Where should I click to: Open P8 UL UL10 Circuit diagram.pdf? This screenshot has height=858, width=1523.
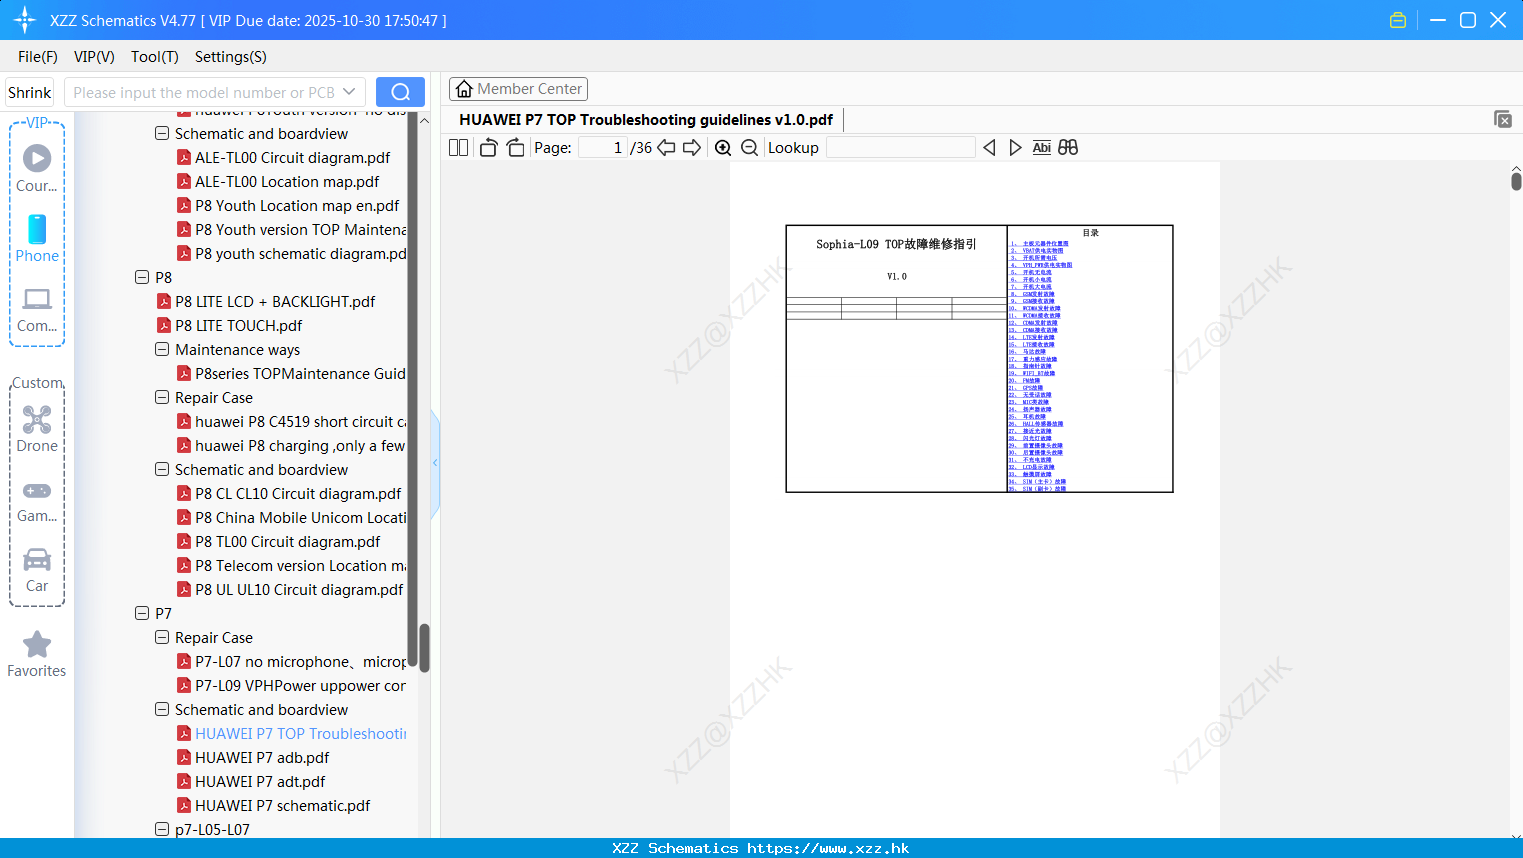tap(299, 589)
